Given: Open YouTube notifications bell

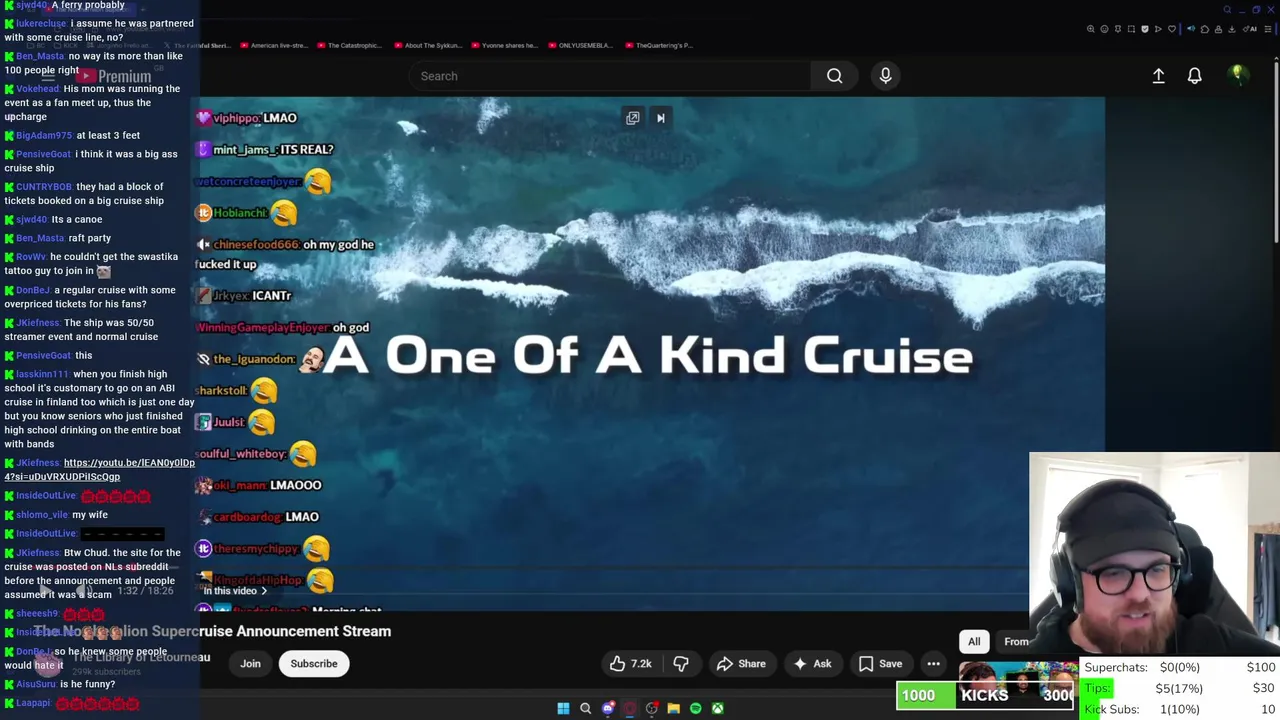Looking at the screenshot, I should pos(1194,76).
